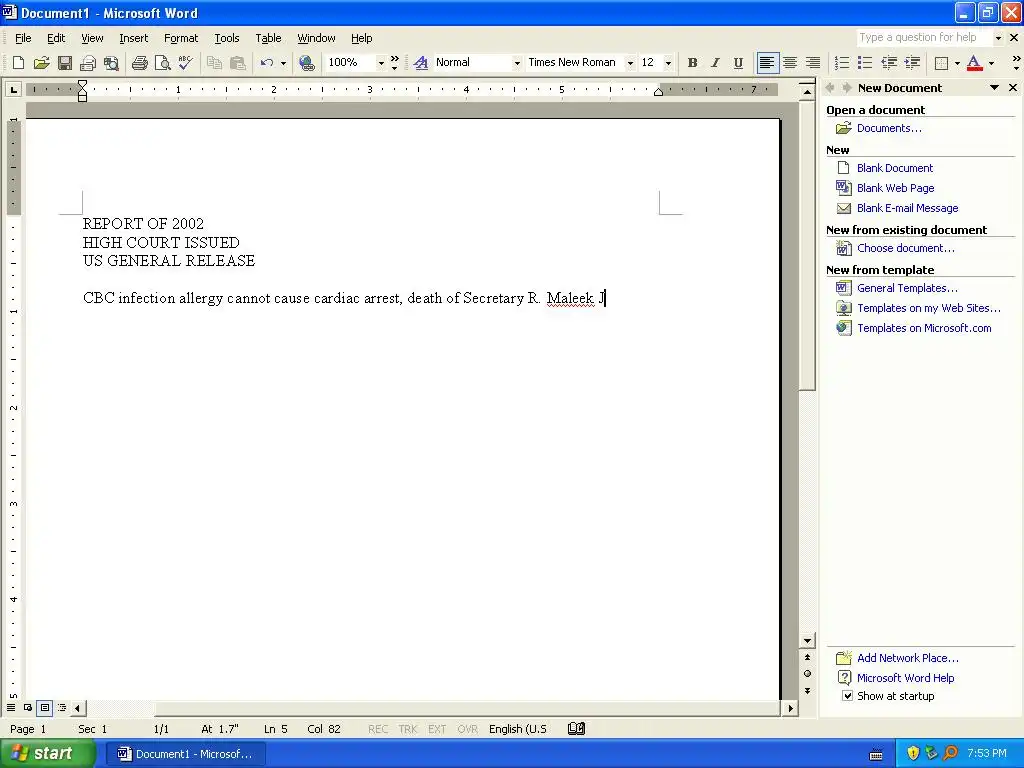Expand the Standard toolbar options chevron

(x=394, y=63)
